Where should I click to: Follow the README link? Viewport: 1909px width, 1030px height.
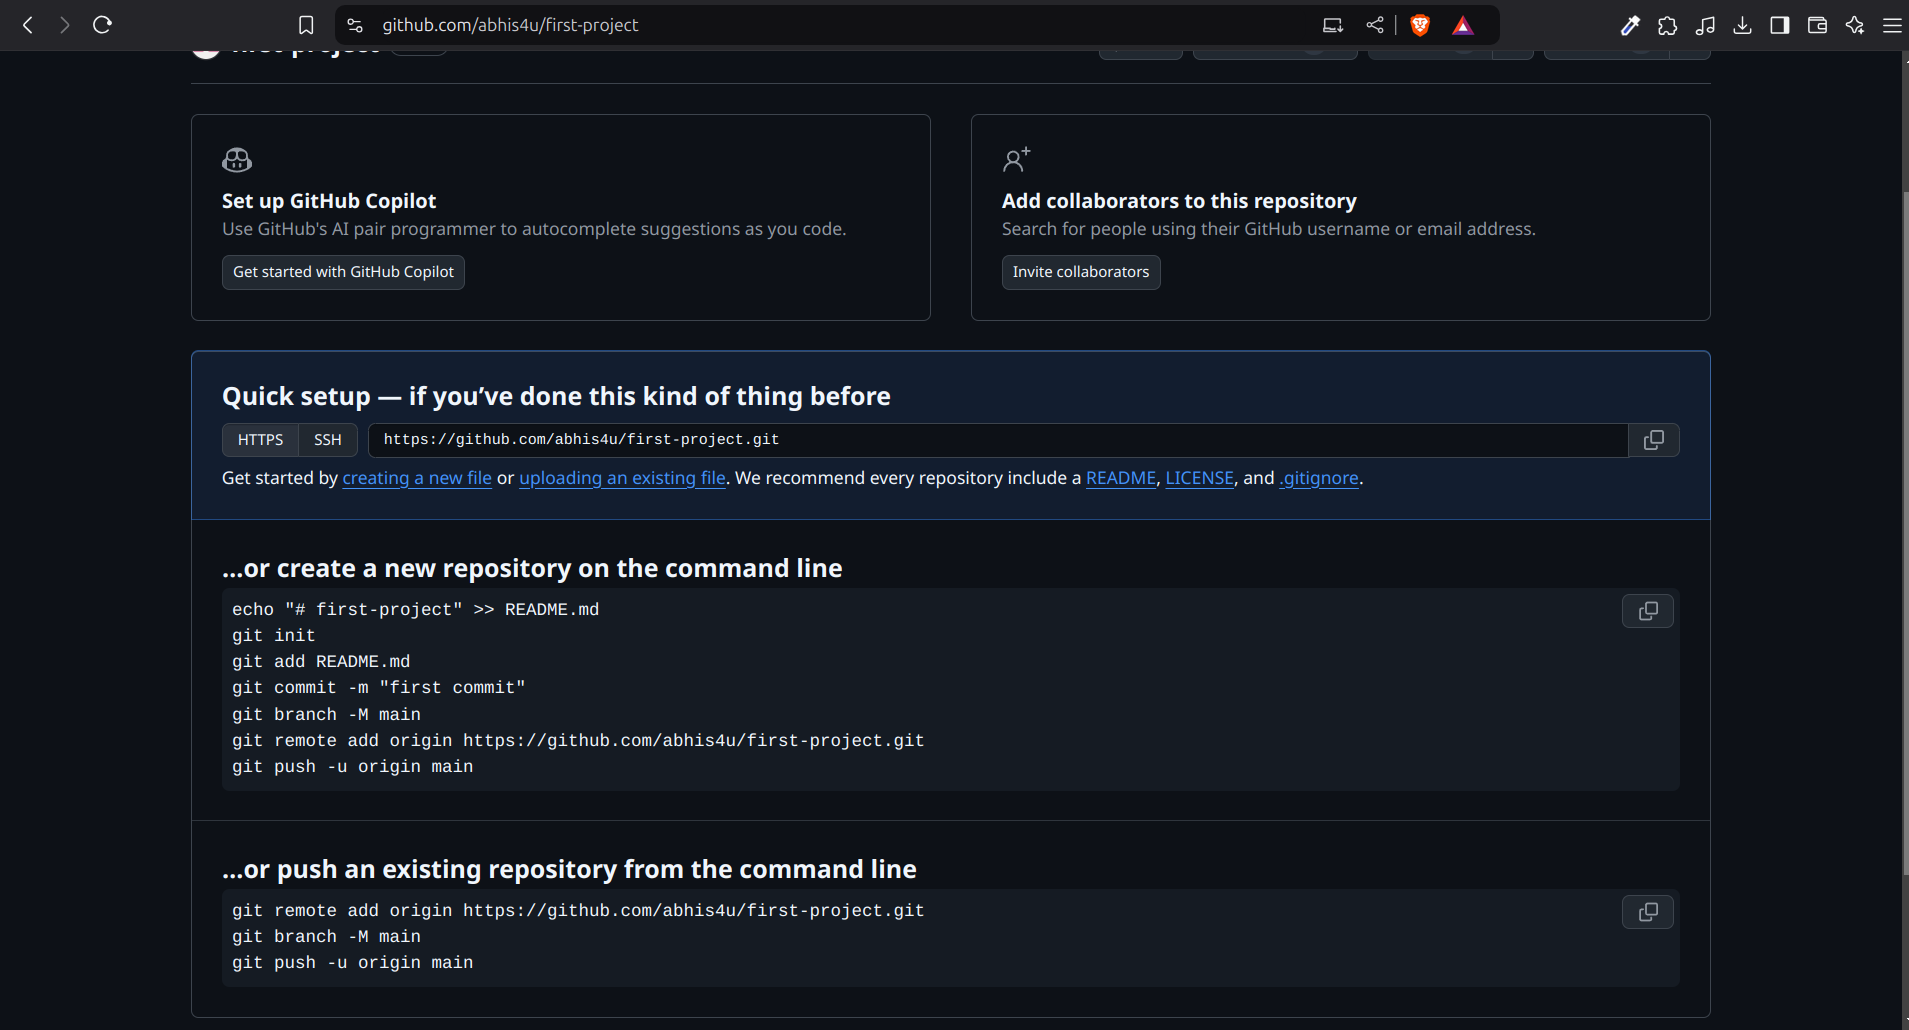pos(1121,478)
